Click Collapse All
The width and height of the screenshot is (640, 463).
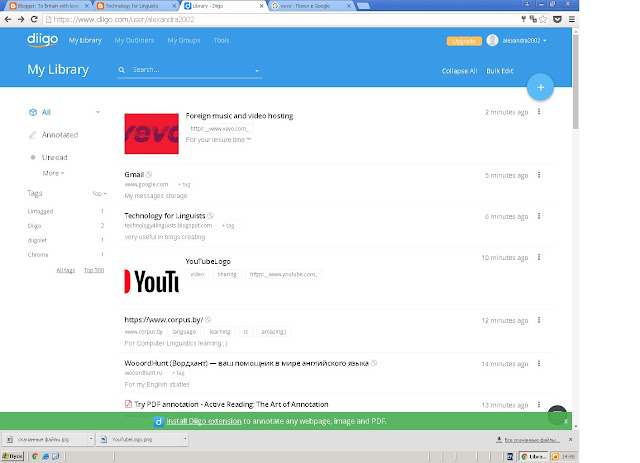[x=459, y=71]
